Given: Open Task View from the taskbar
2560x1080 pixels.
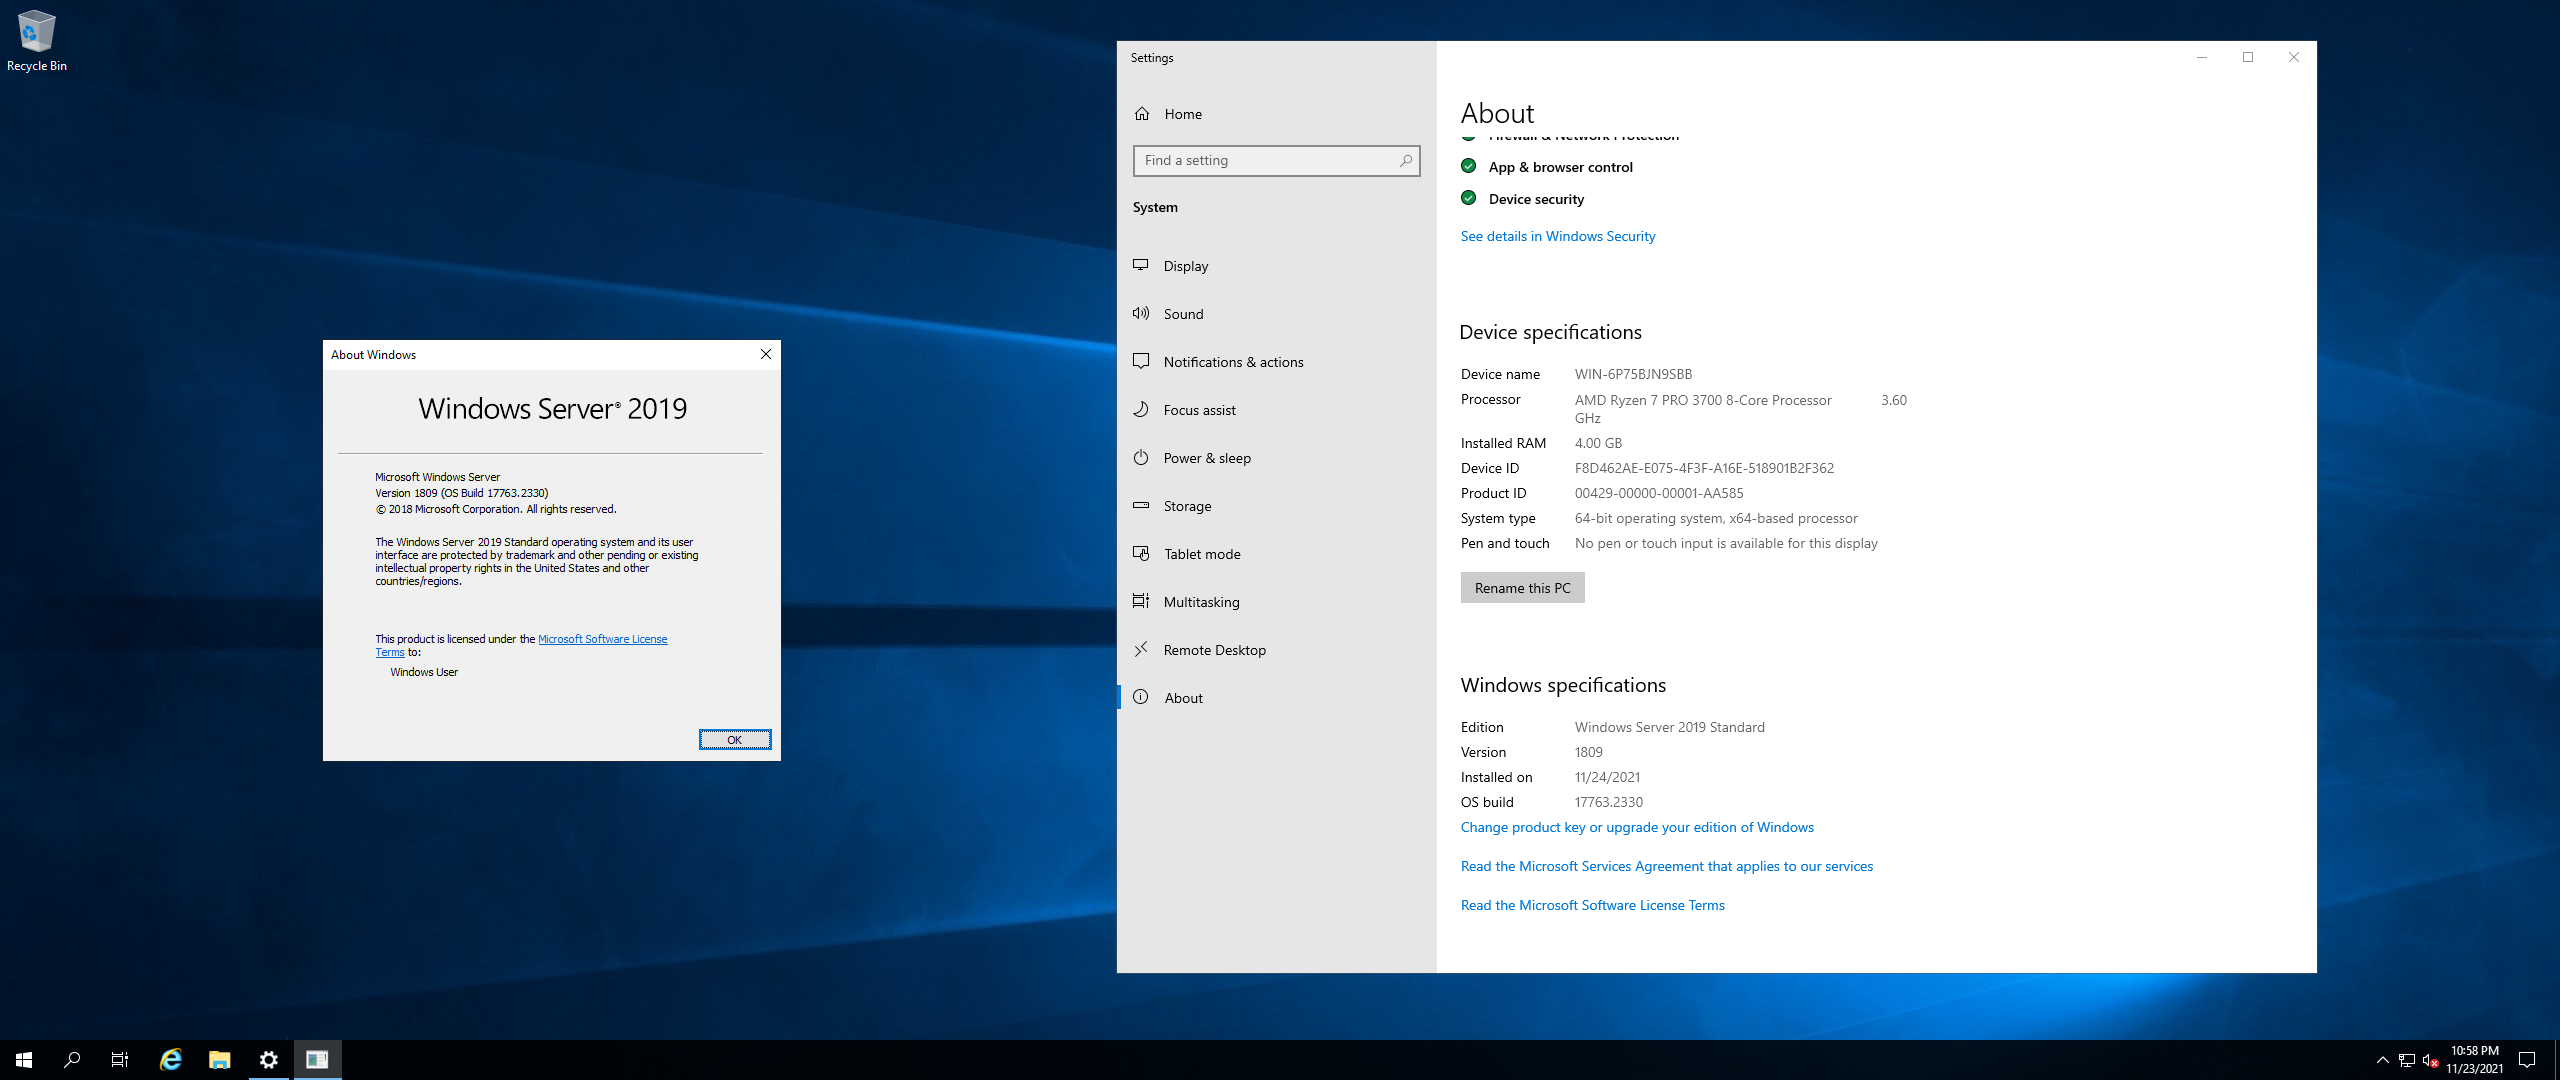Looking at the screenshot, I should pos(120,1060).
